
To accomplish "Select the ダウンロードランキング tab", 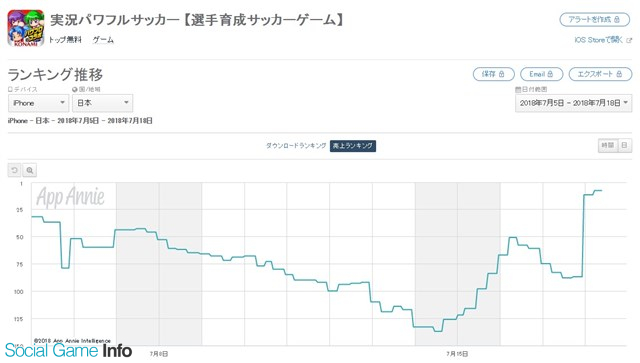I will click(296, 146).
